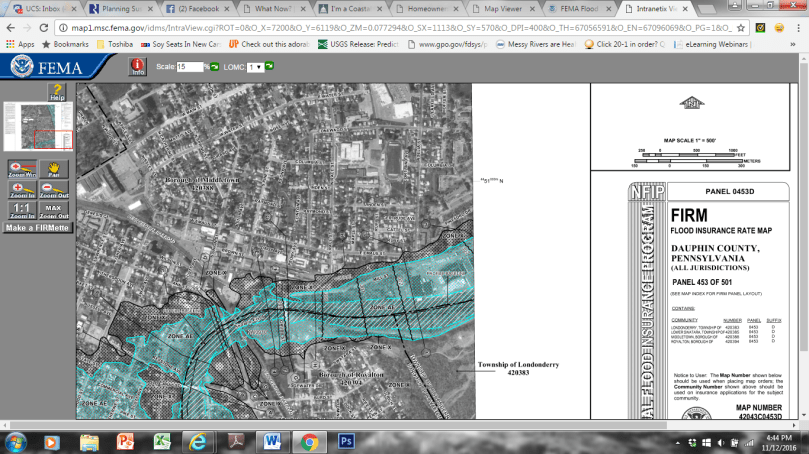This screenshot has height=454, width=809.
Task: Show hidden system tray icons
Action: [677, 443]
